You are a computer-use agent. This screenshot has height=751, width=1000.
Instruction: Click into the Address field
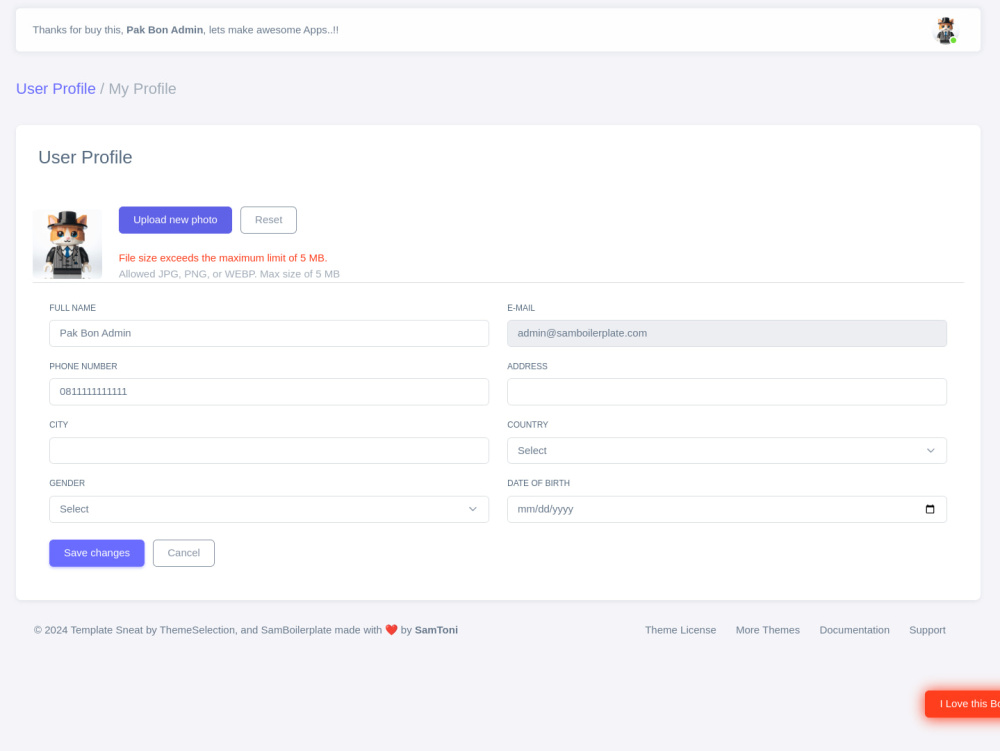727,392
